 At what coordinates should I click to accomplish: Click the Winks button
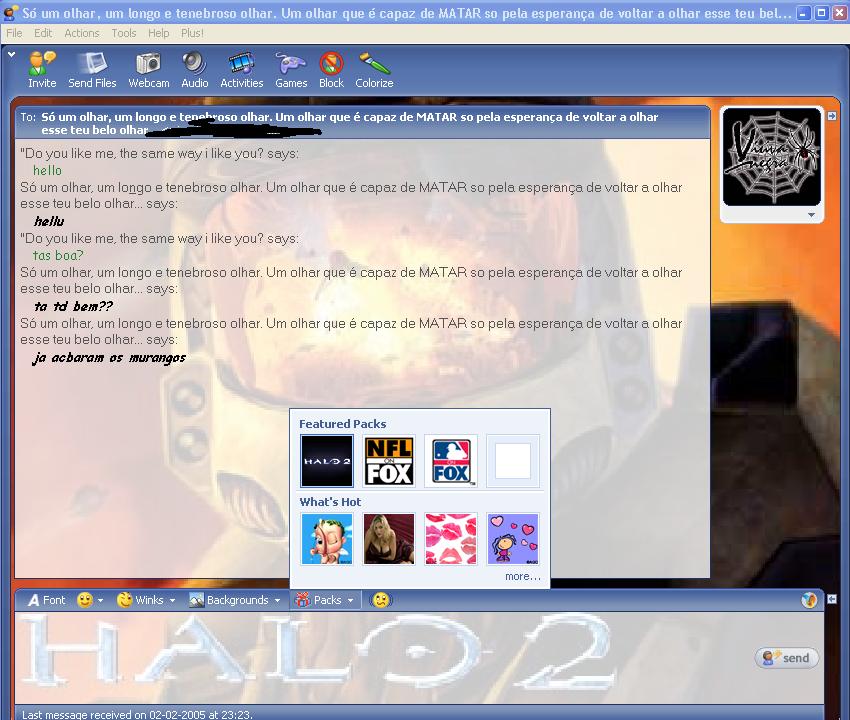141,600
